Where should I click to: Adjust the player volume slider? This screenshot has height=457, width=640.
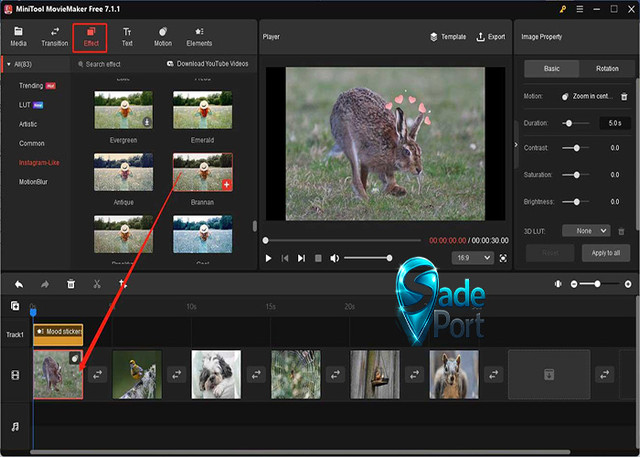coord(367,258)
